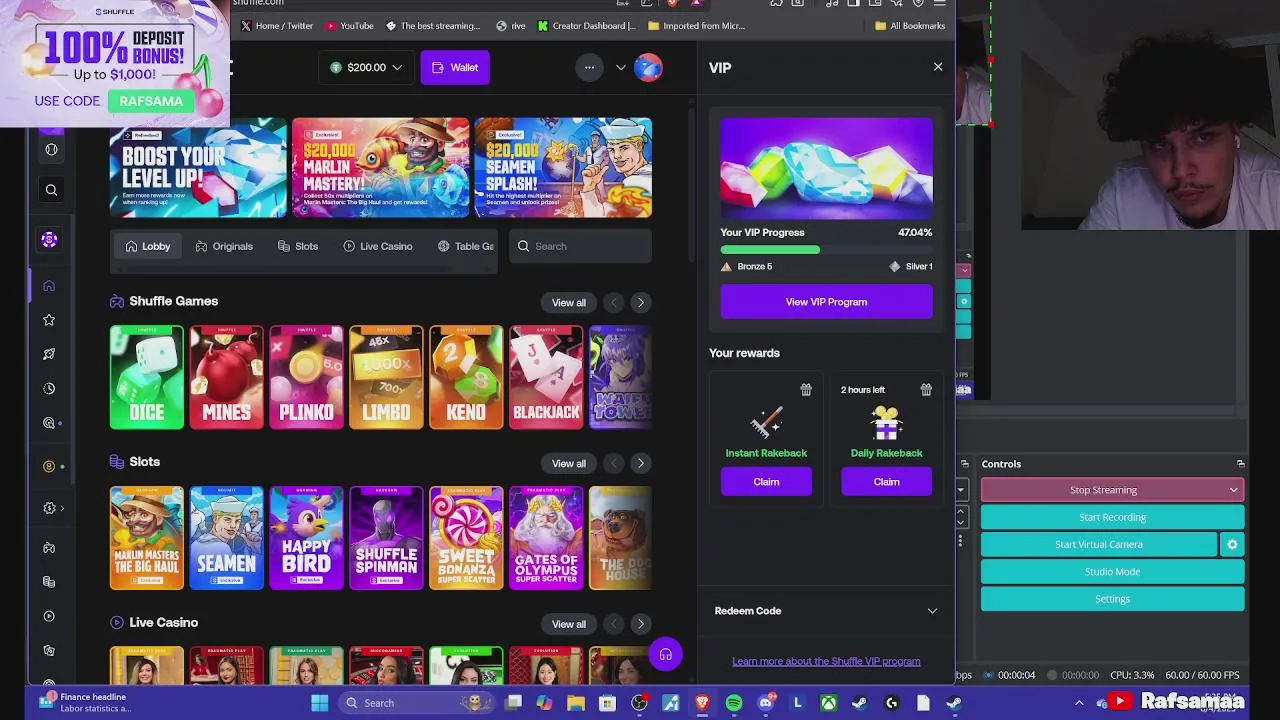This screenshot has width=1280, height=720.
Task: Open the Wallet
Action: coord(455,67)
